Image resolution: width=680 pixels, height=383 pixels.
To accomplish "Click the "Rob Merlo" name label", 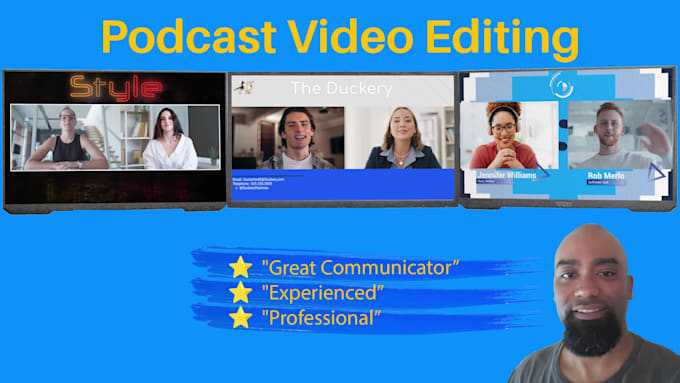I will pos(606,176).
